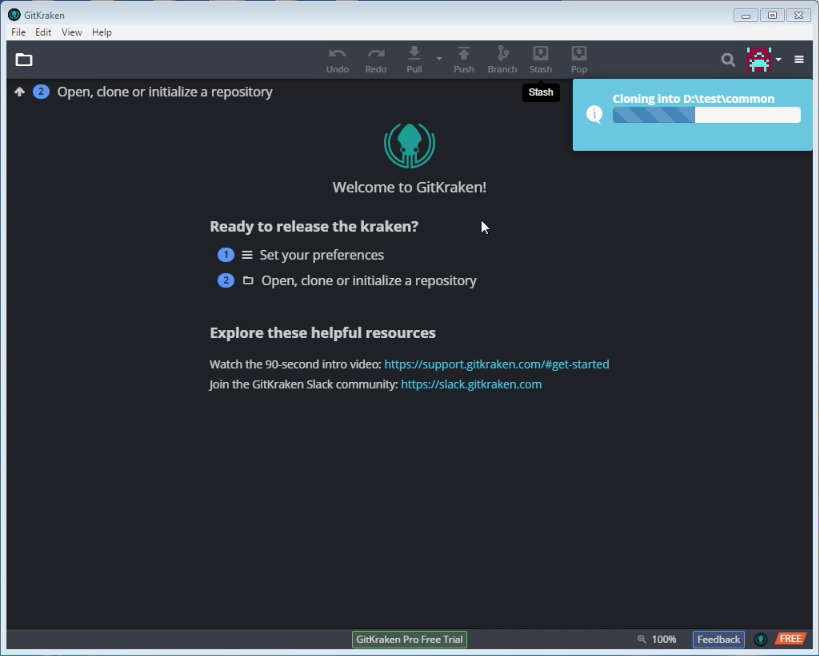Click the GitKraken Pro Free Trial button
The image size is (819, 656).
(410, 639)
